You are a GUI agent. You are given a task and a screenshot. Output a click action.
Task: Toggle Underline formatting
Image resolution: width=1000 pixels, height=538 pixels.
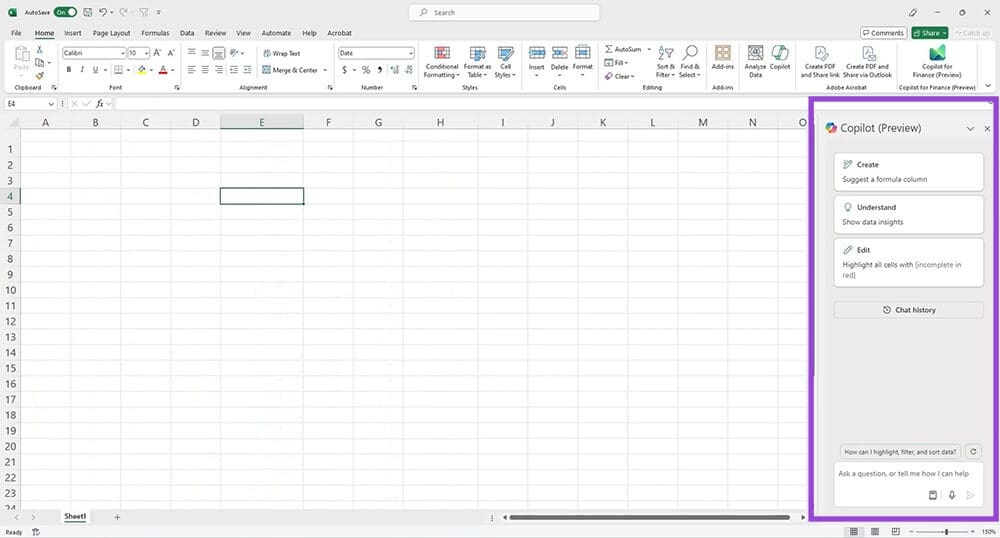pyautogui.click(x=95, y=69)
